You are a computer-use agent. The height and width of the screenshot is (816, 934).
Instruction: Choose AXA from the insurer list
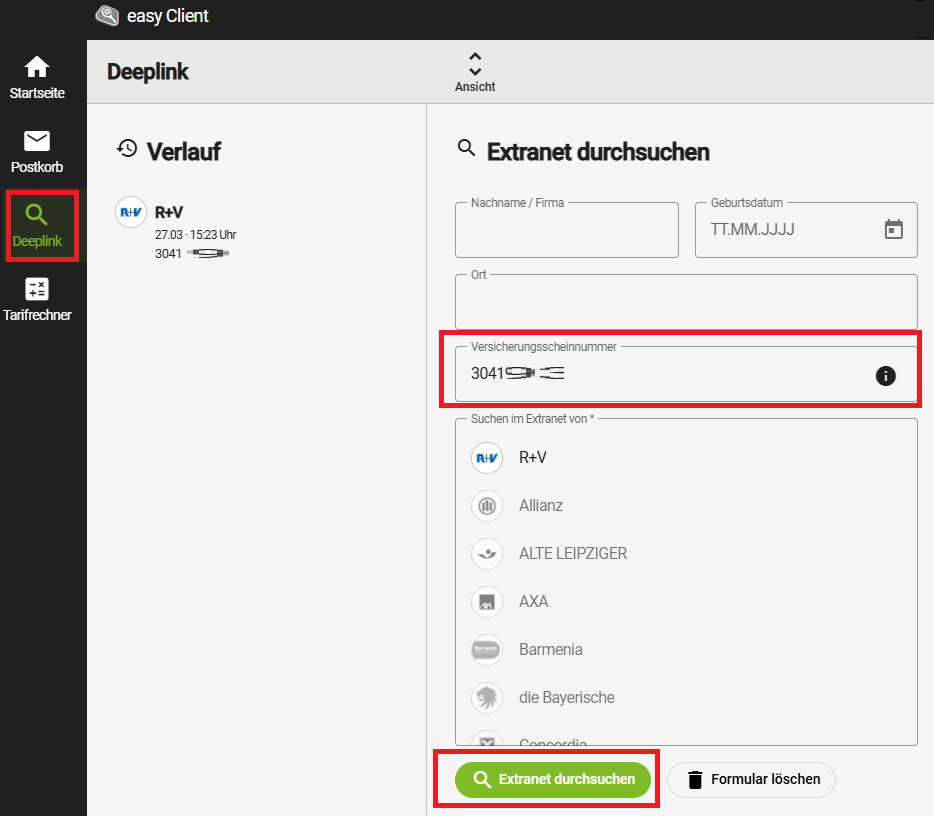(x=534, y=601)
